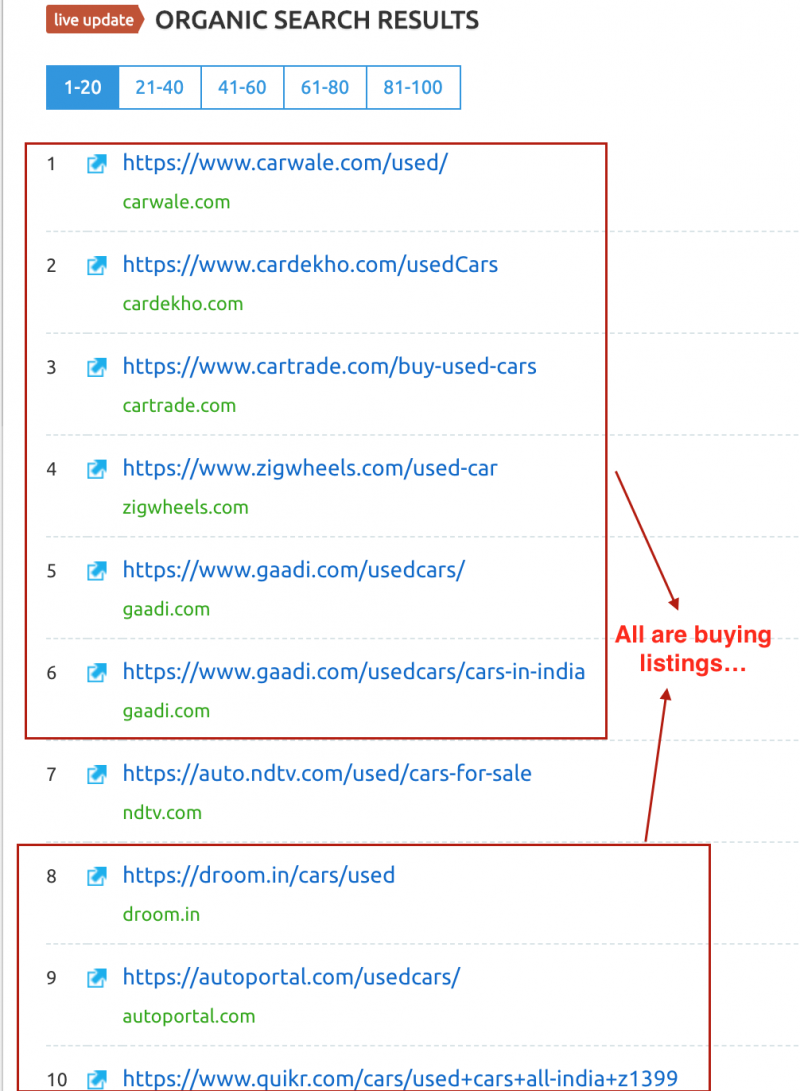Open external link icon for carwale.com result
The height and width of the screenshot is (1091, 800).
pyautogui.click(x=97, y=164)
